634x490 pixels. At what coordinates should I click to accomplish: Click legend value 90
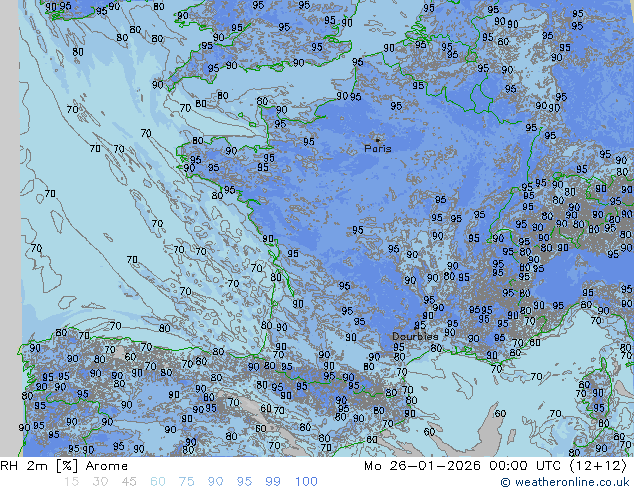point(215,482)
